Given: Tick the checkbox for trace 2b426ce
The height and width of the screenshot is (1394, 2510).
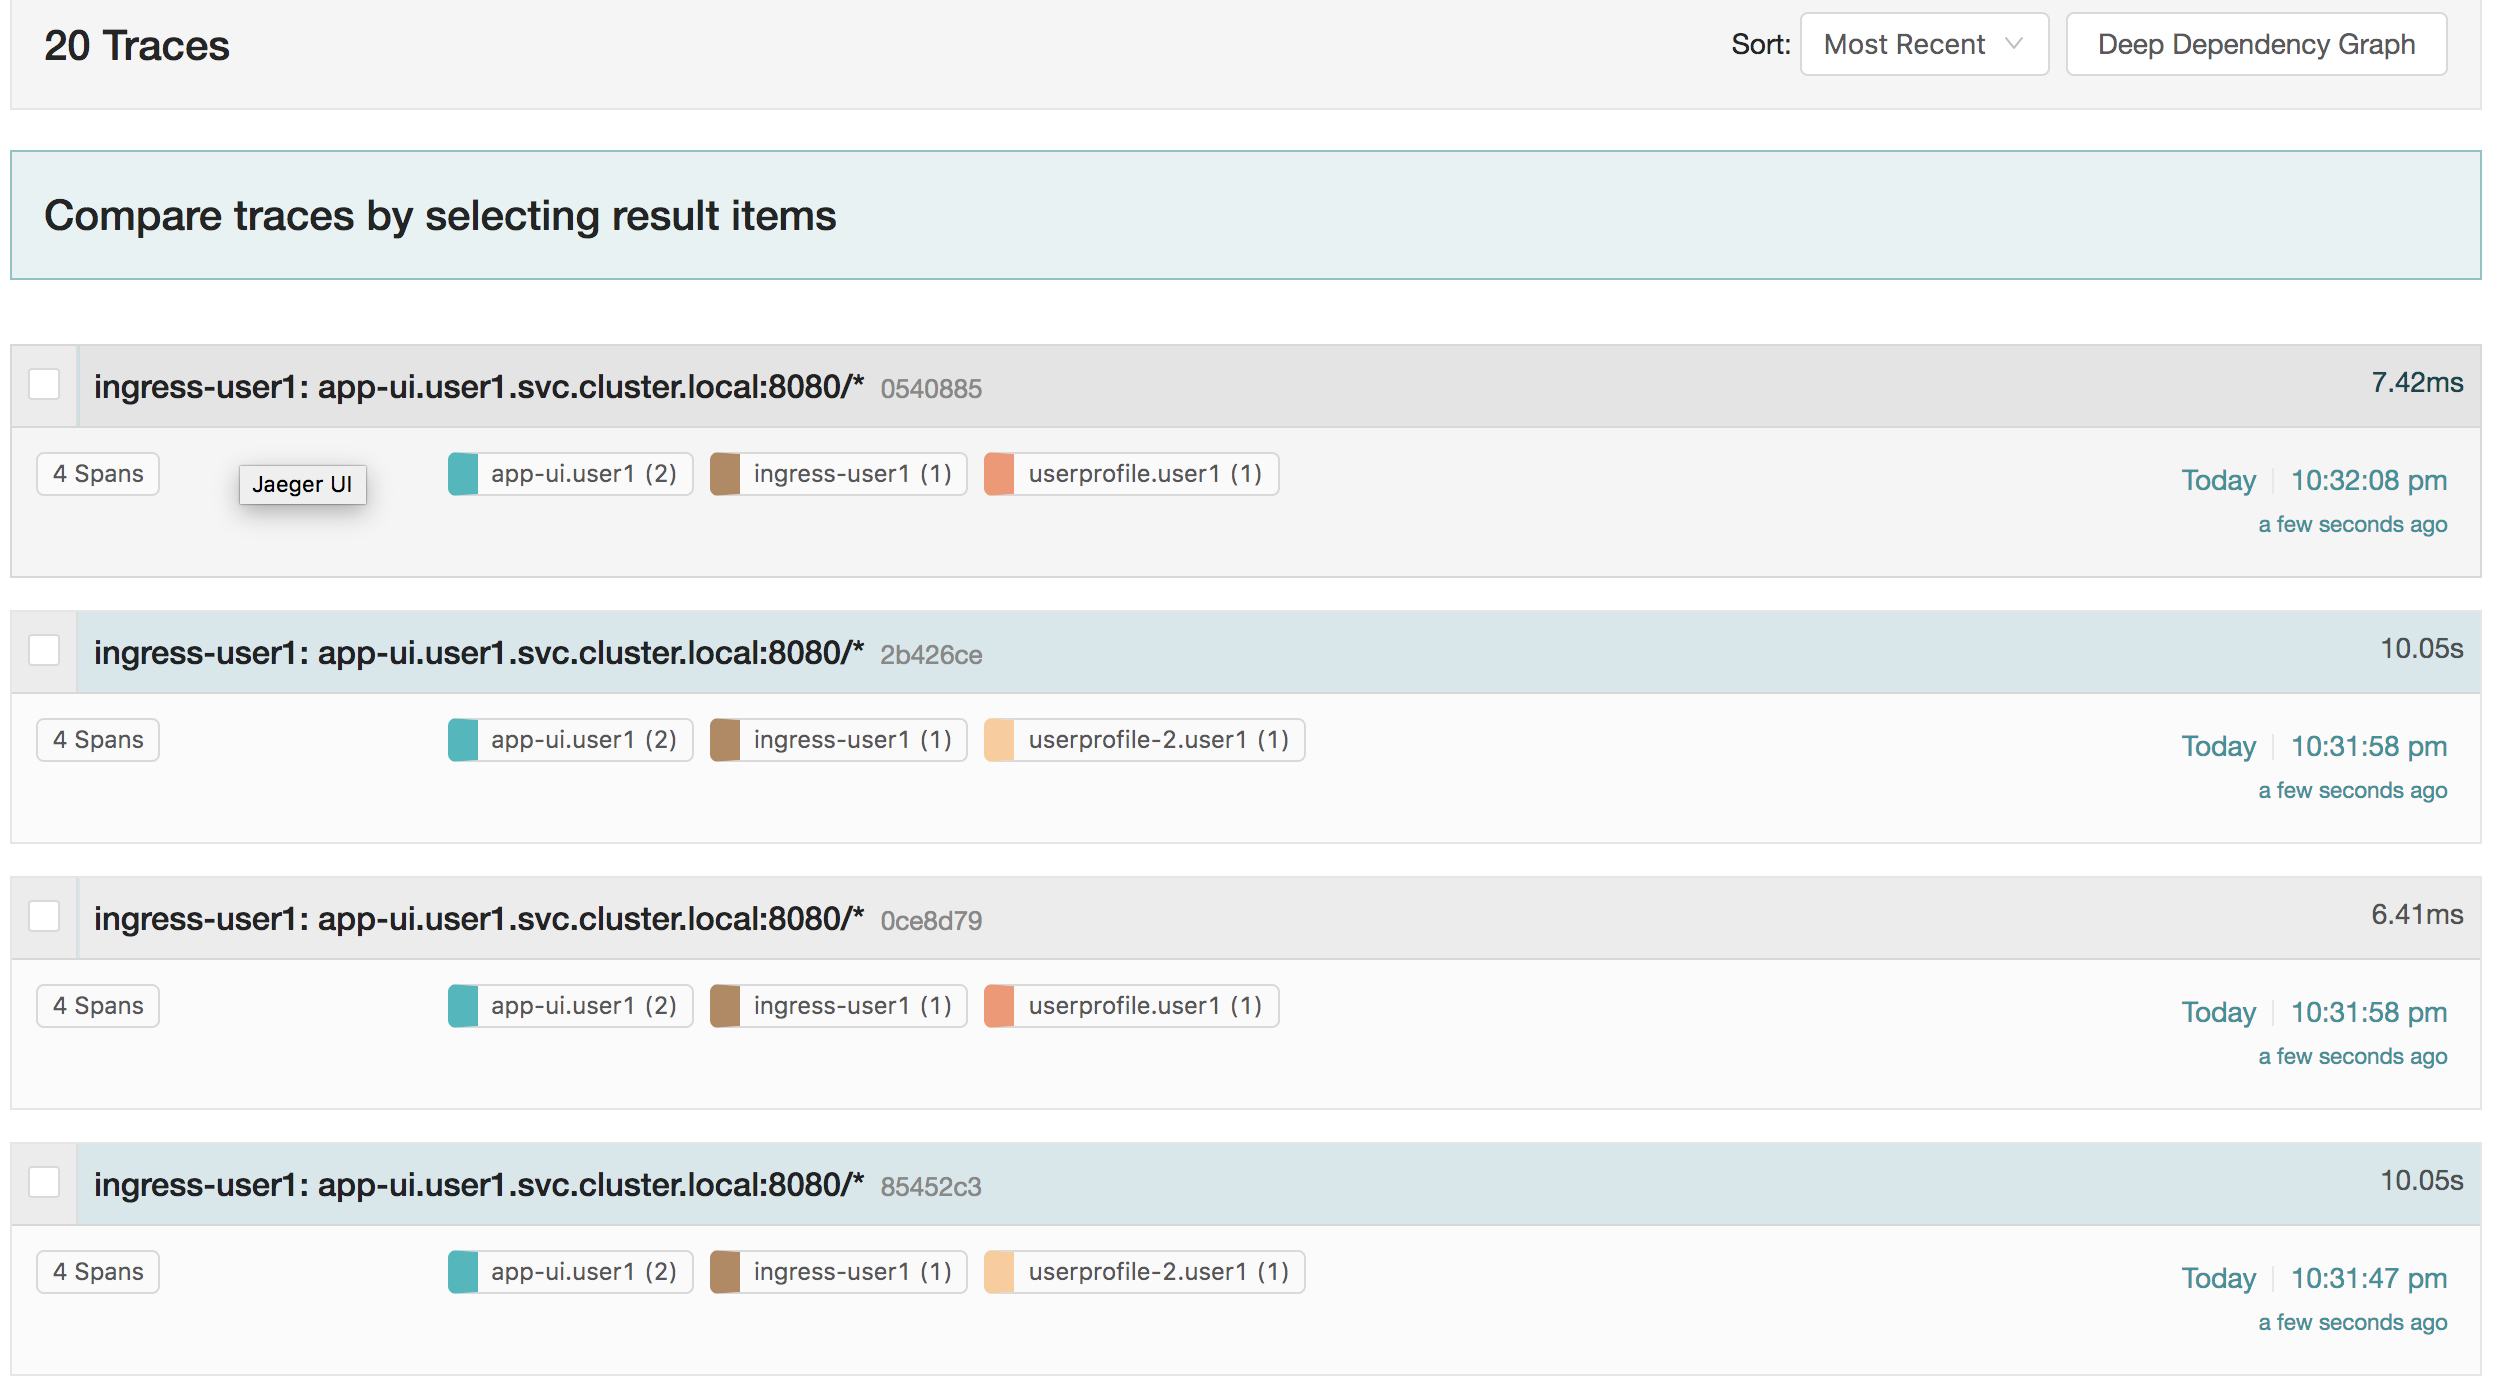Looking at the screenshot, I should pyautogui.click(x=44, y=650).
